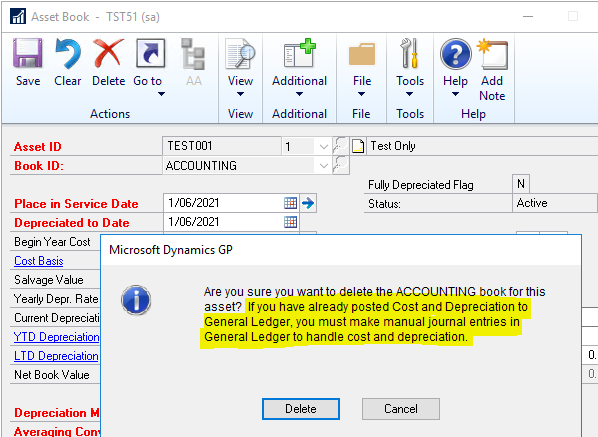
Task: Open calendar for Depreciated to Date
Action: 290,222
